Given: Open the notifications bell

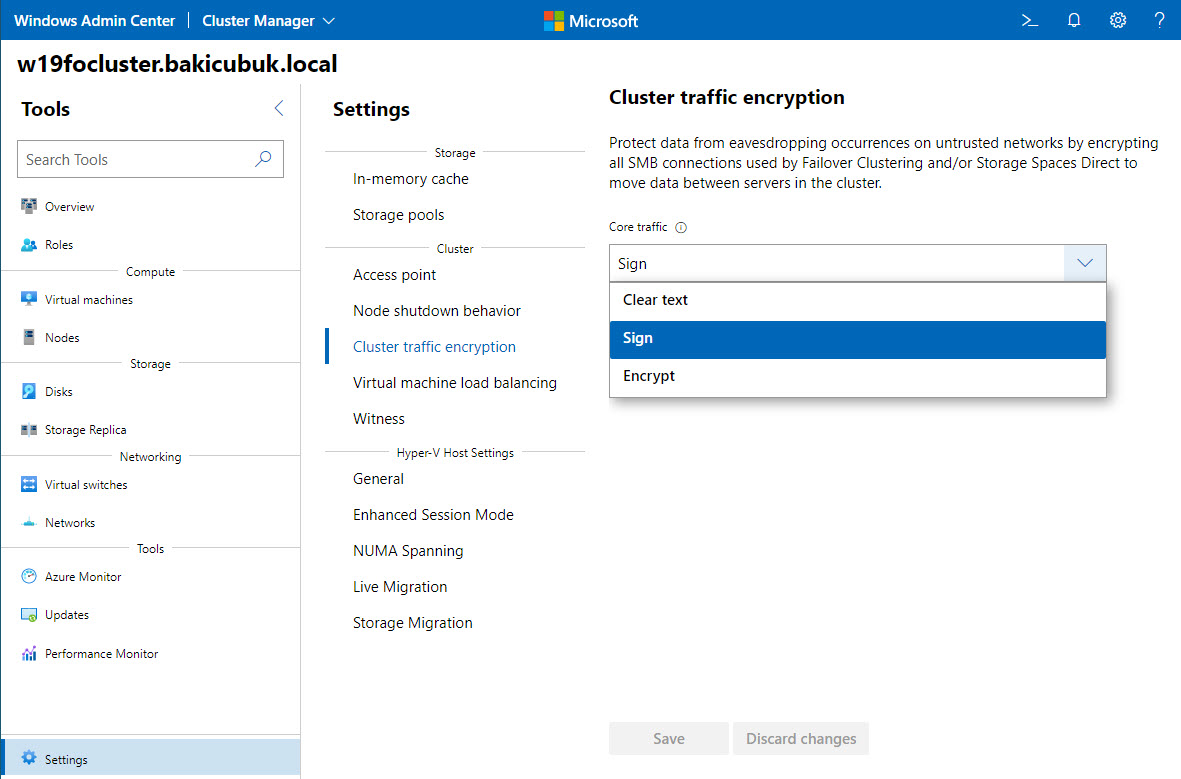Looking at the screenshot, I should pos(1074,20).
